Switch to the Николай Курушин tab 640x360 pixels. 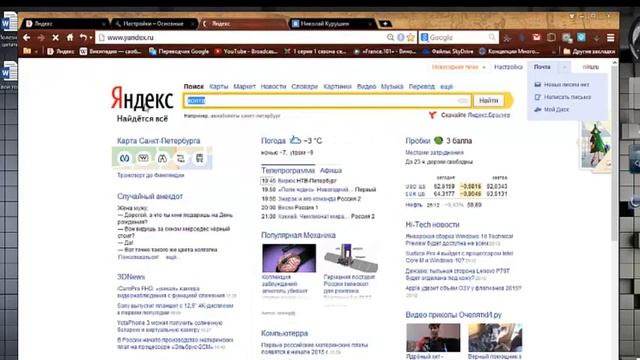point(331,24)
